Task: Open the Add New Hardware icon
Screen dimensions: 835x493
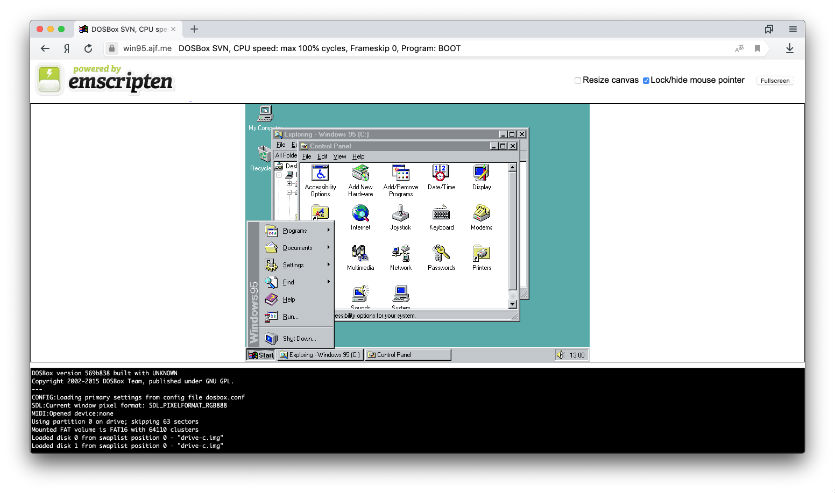Action: click(x=360, y=175)
